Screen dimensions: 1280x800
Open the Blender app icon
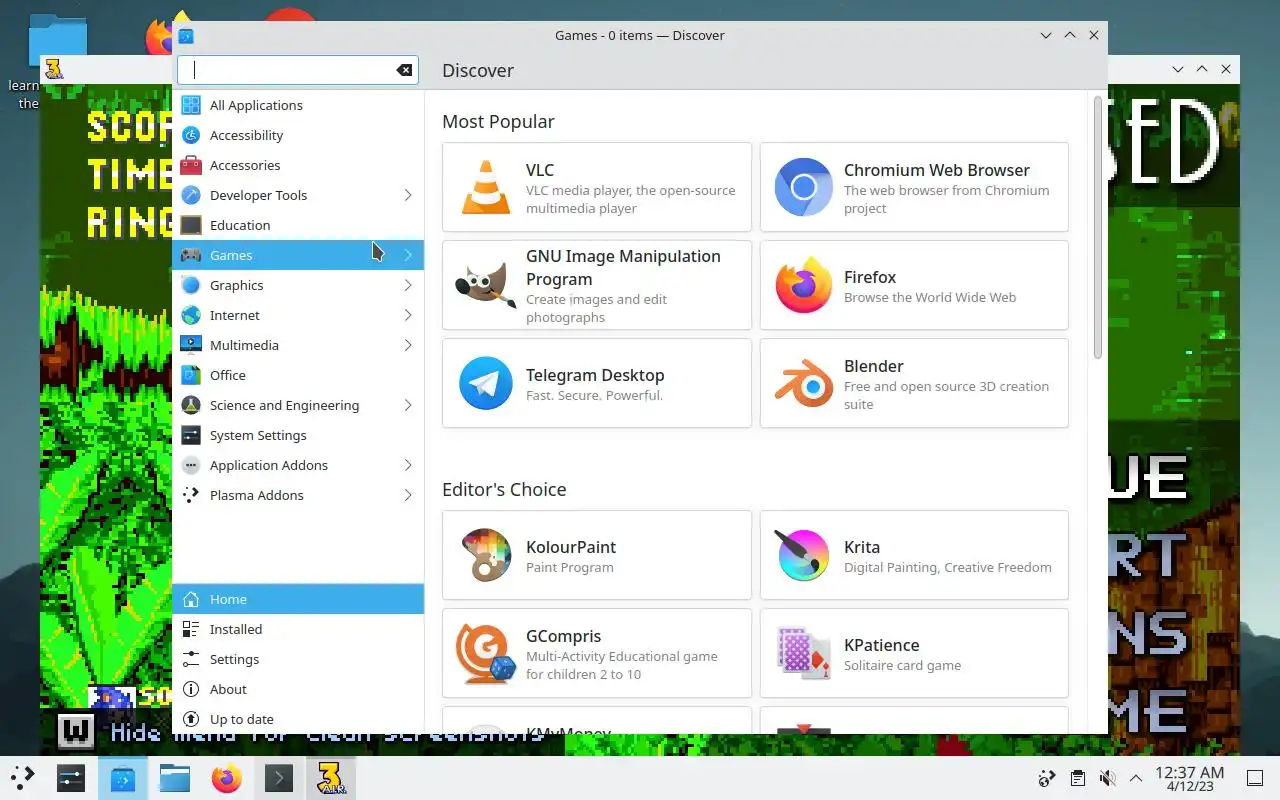click(x=803, y=383)
